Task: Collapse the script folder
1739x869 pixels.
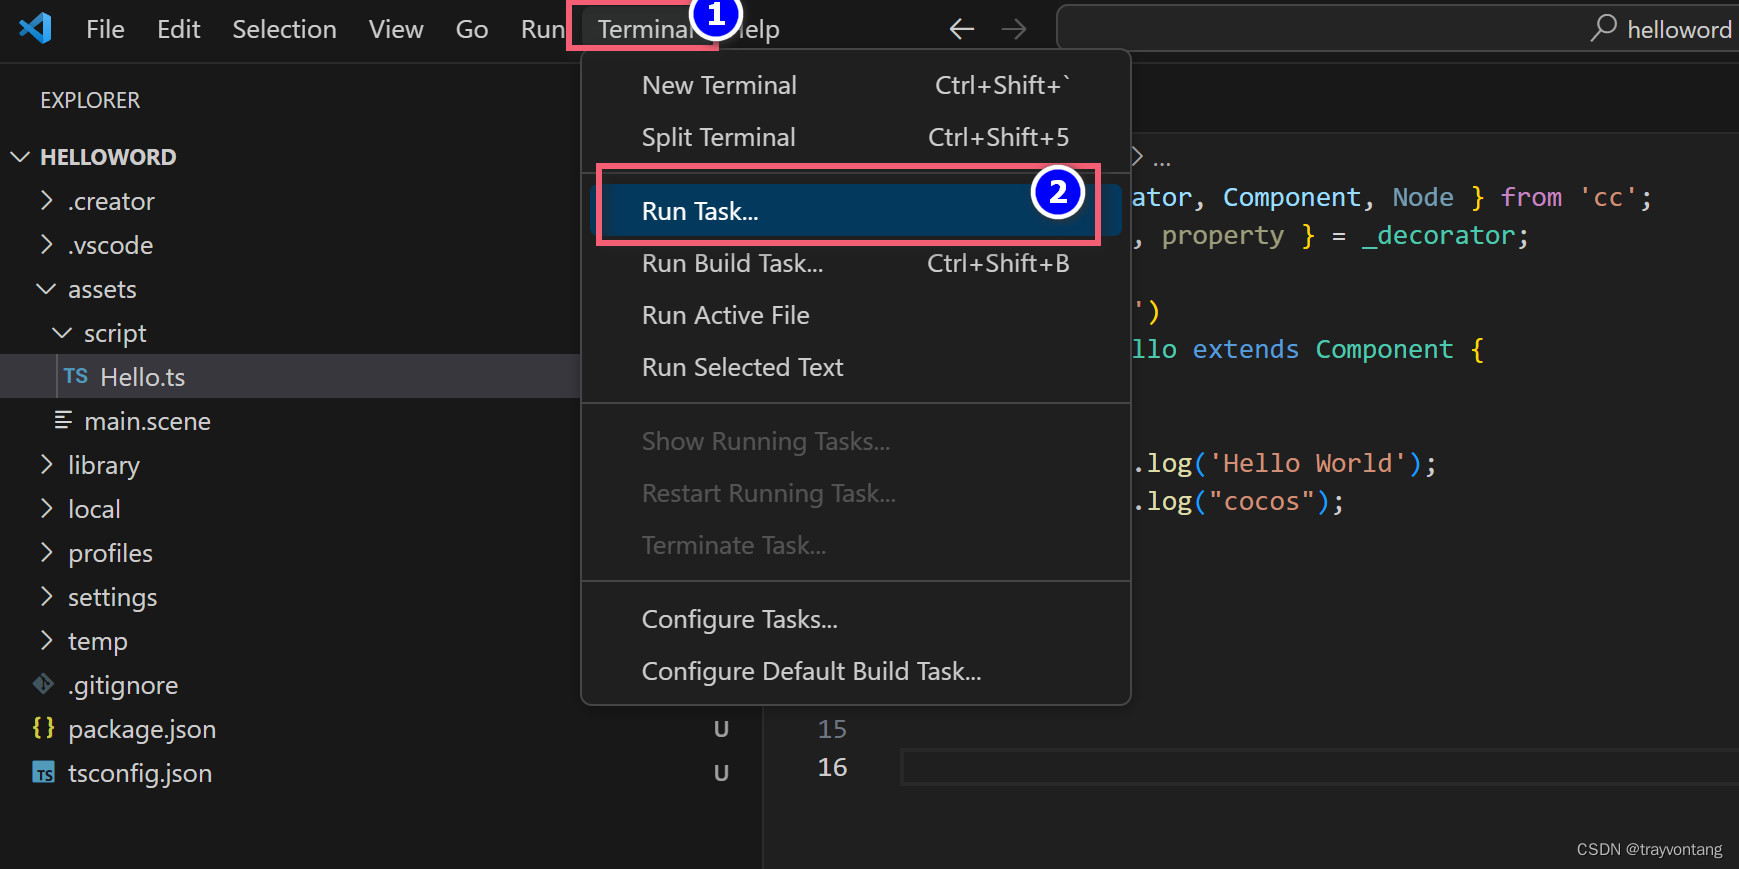Action: (x=62, y=333)
